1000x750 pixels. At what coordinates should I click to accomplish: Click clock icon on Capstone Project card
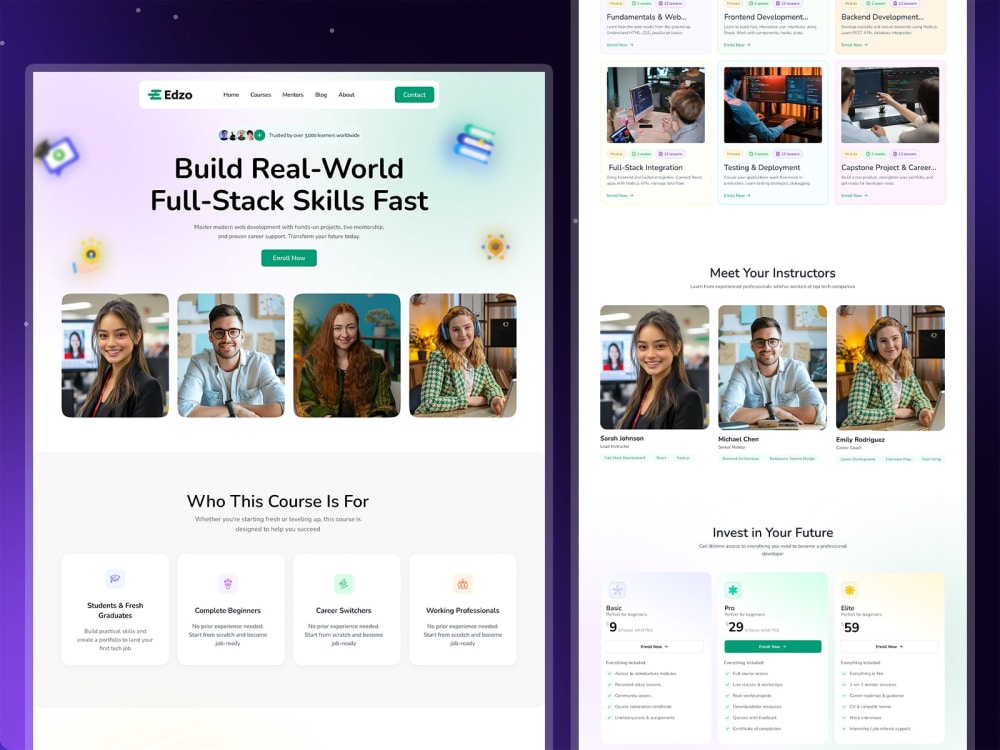point(869,154)
